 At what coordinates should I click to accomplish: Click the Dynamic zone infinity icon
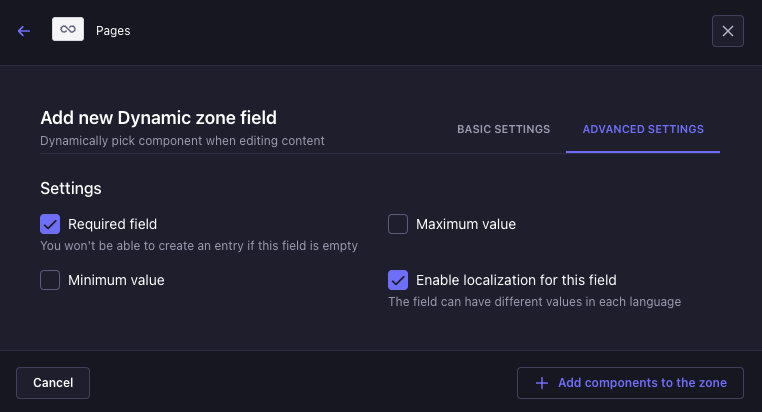pyautogui.click(x=68, y=30)
